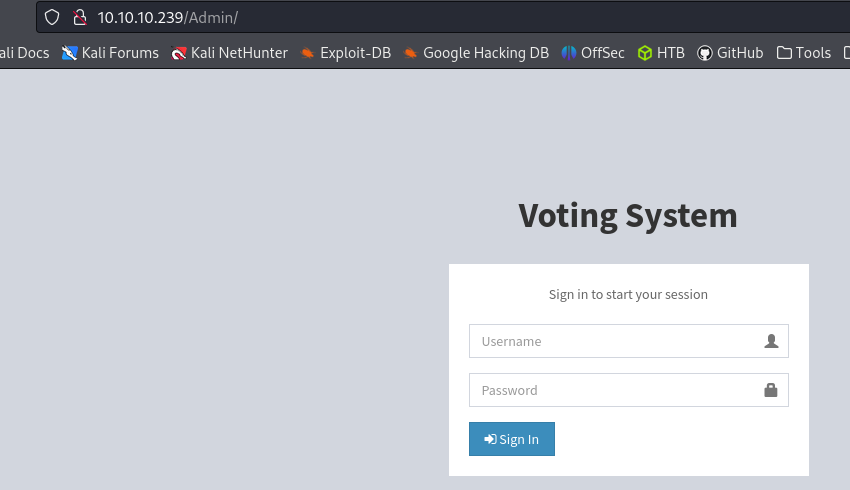Click the 'Sign in to start your session' text
This screenshot has width=850, height=490.
[x=628, y=294]
